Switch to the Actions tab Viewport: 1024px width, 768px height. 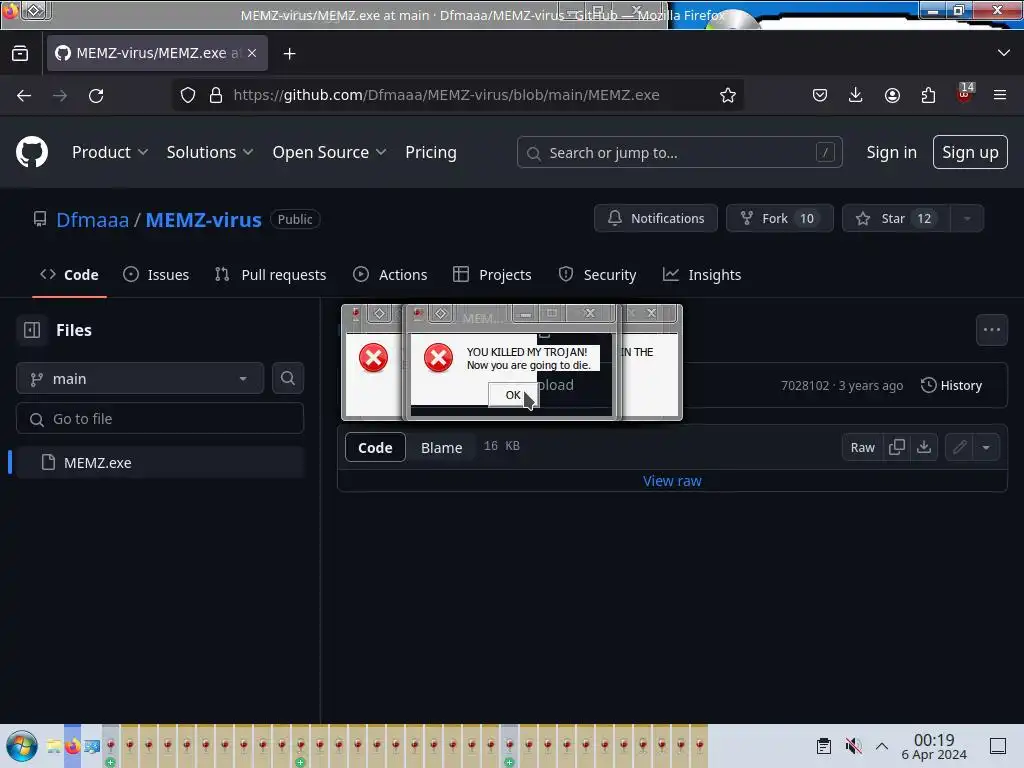pos(390,275)
